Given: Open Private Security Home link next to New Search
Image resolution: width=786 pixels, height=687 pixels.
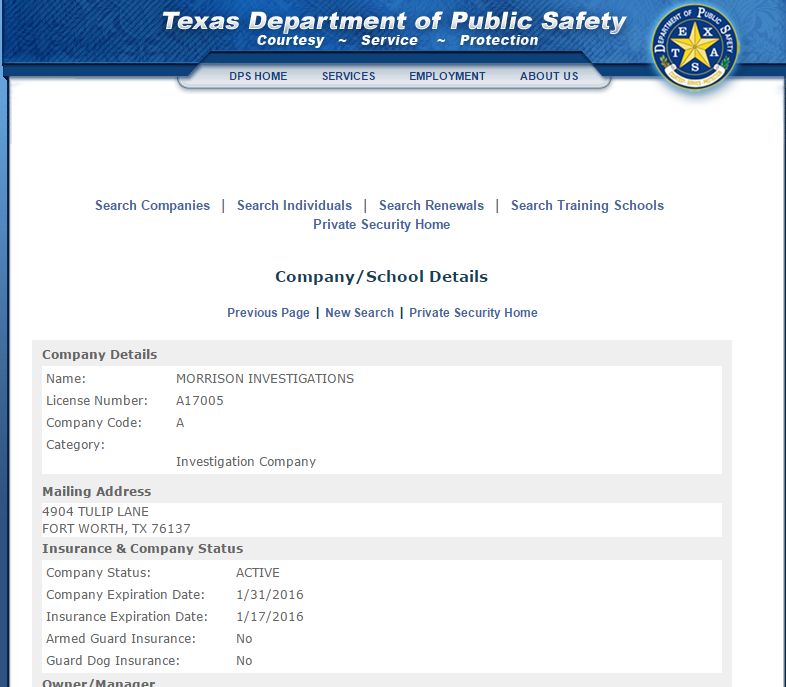Looking at the screenshot, I should 473,313.
